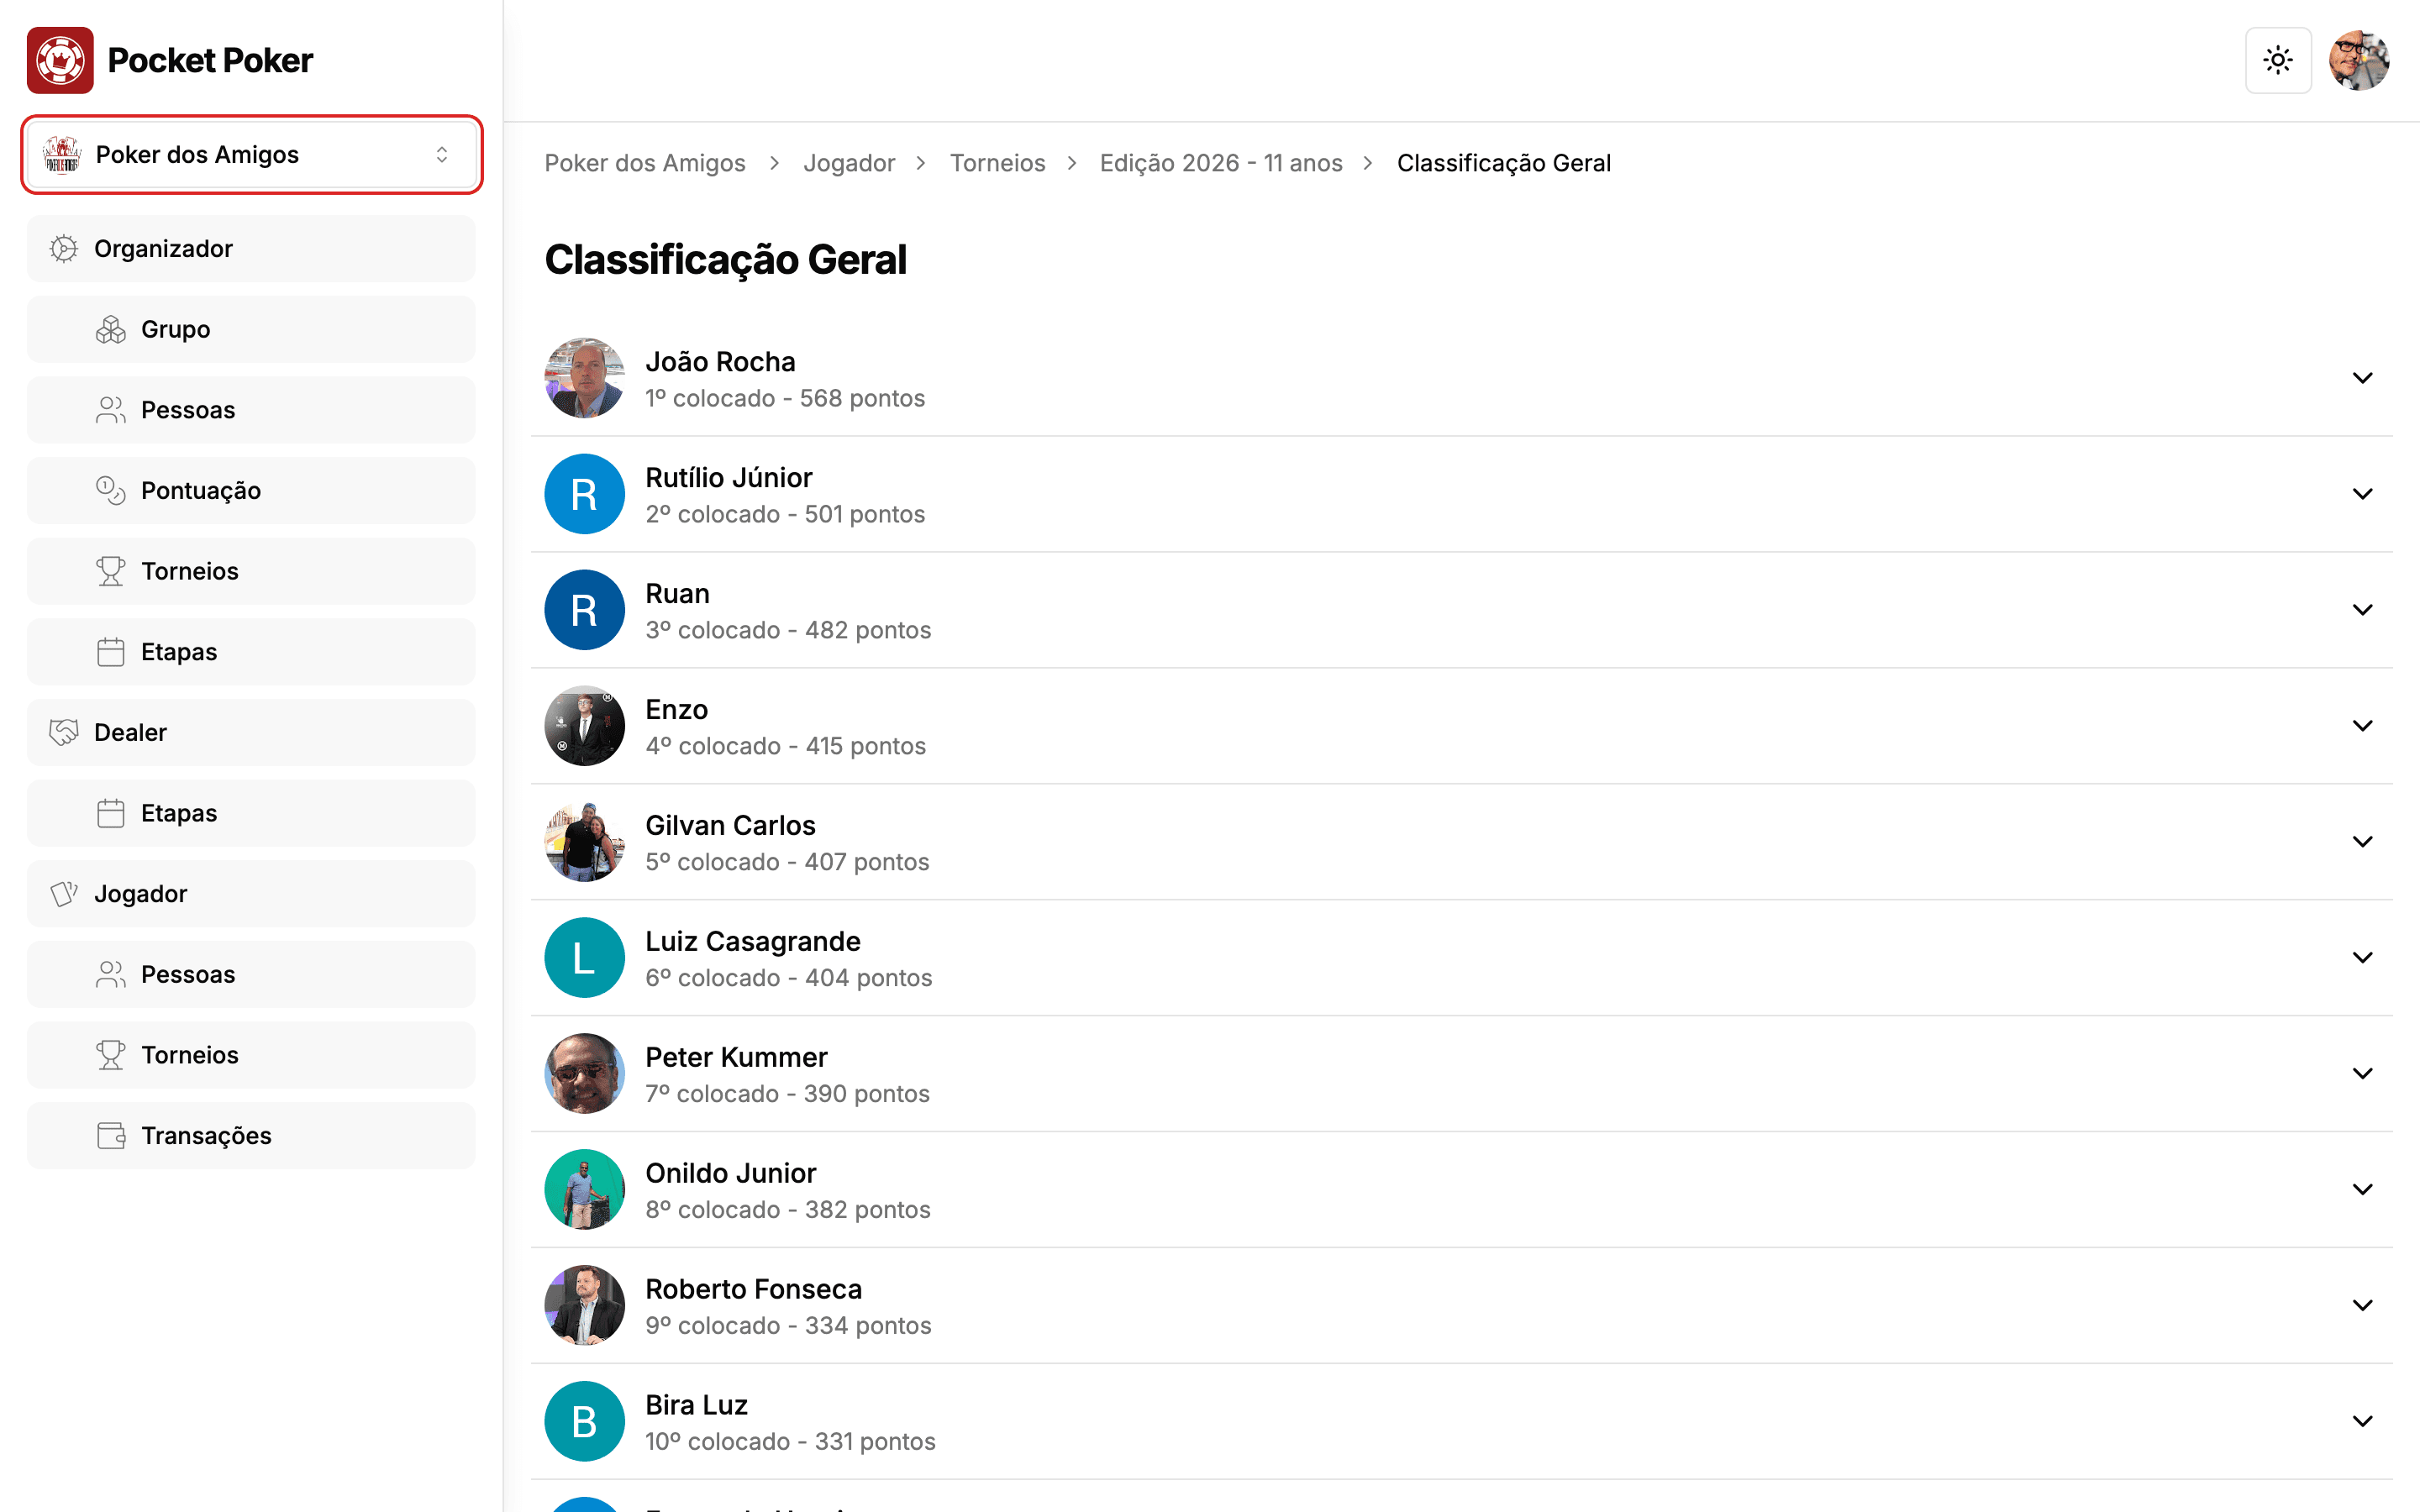The image size is (2420, 1512).
Task: Click the cards icon next to Jogador
Action: click(x=64, y=894)
